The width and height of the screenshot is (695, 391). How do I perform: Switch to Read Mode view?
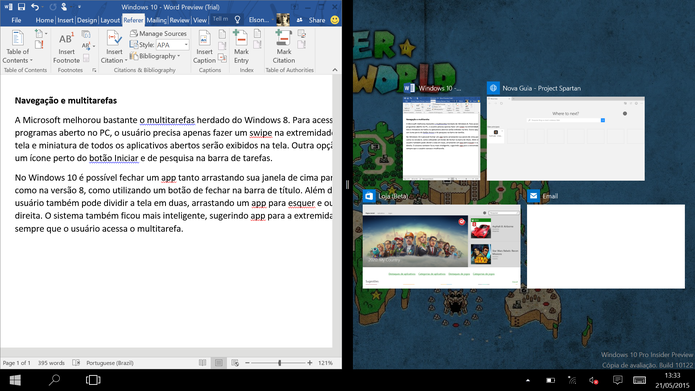click(203, 363)
